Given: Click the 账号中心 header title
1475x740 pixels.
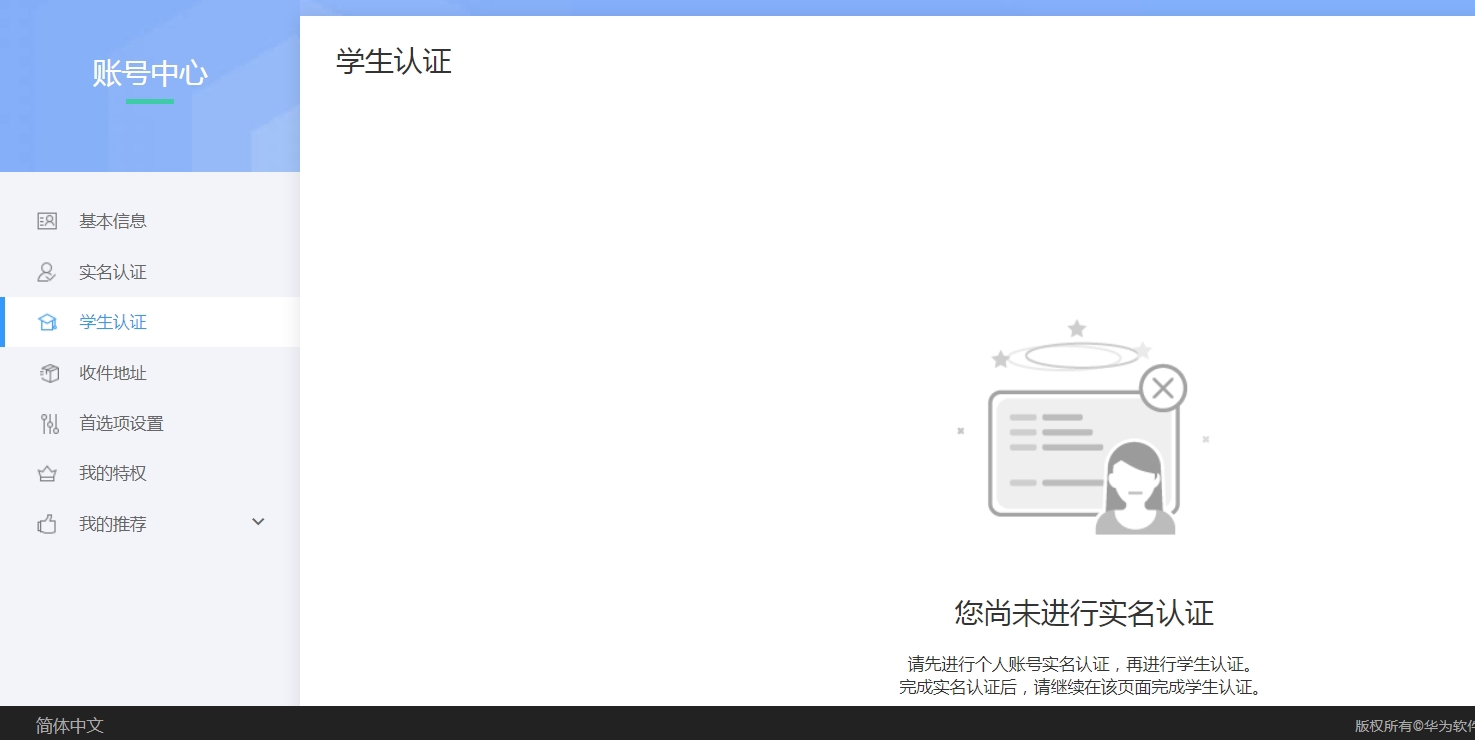Looking at the screenshot, I should (x=150, y=73).
